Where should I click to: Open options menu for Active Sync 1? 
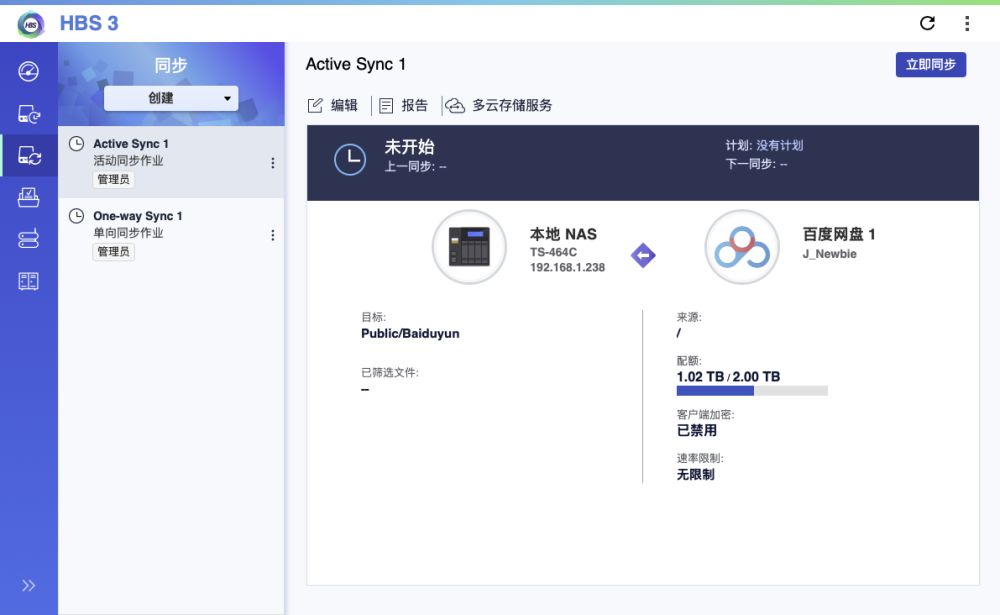273,163
